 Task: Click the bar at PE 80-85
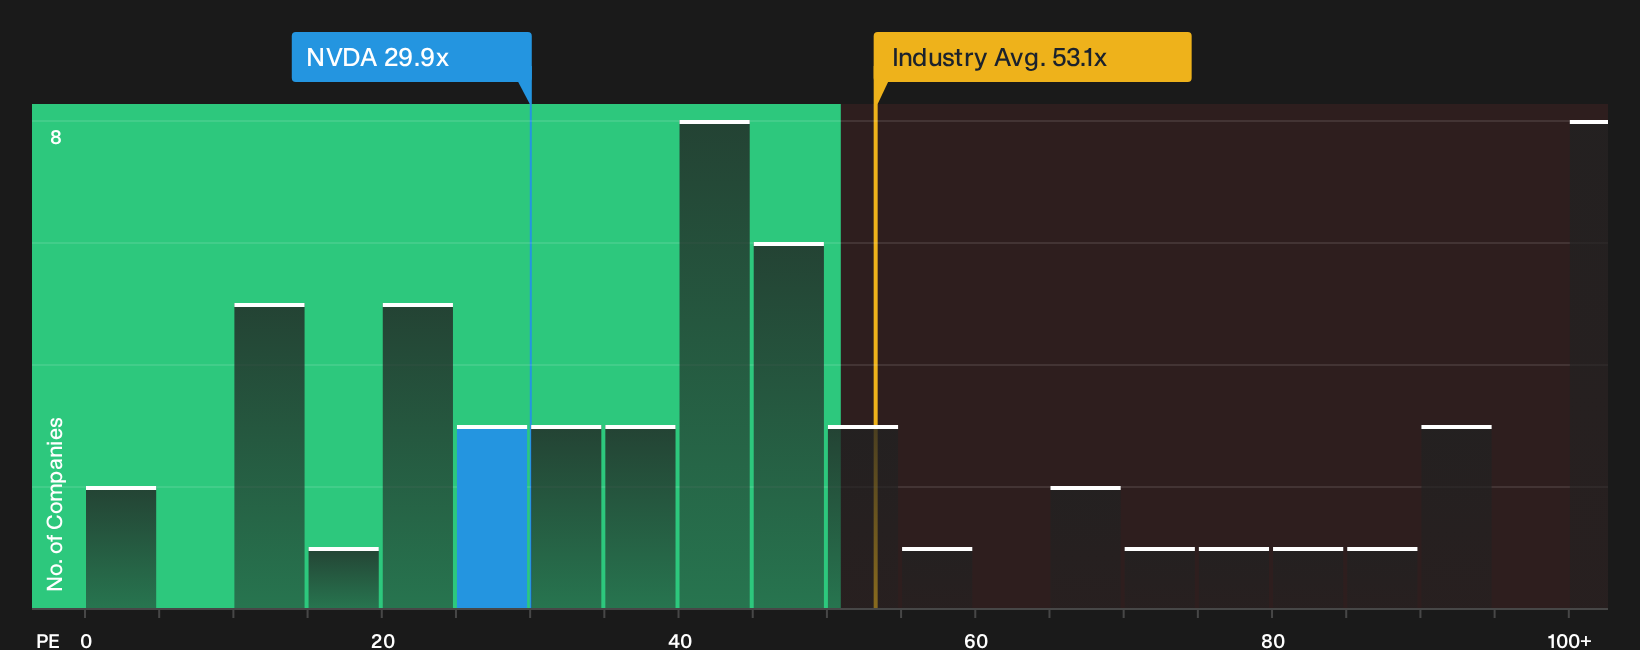(1308, 578)
